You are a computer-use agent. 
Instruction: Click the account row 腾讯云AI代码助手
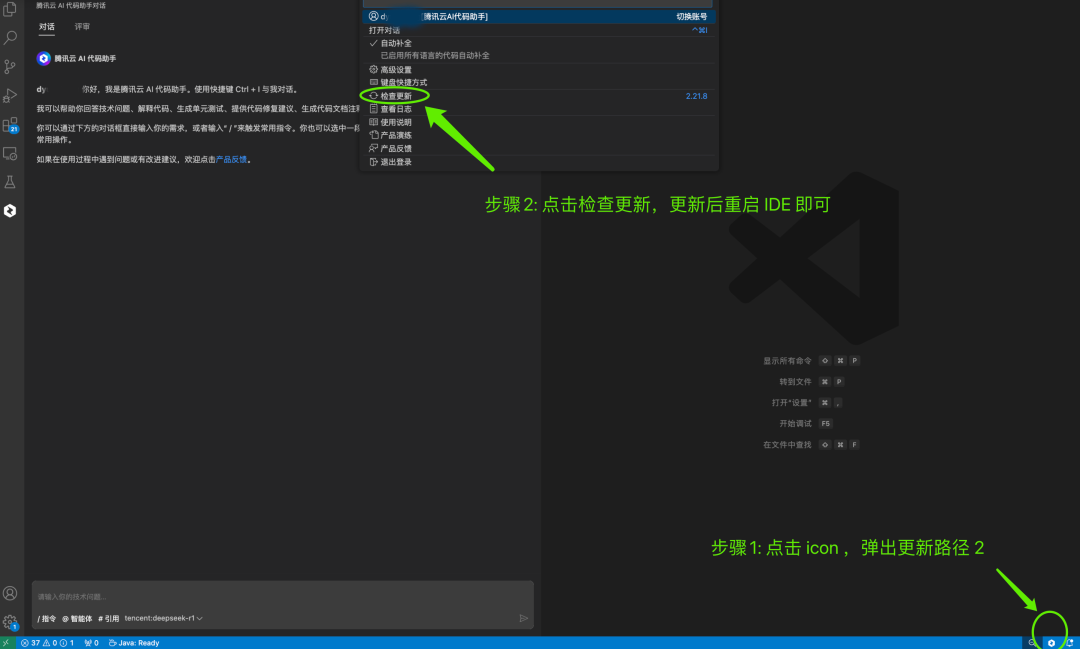[539, 17]
